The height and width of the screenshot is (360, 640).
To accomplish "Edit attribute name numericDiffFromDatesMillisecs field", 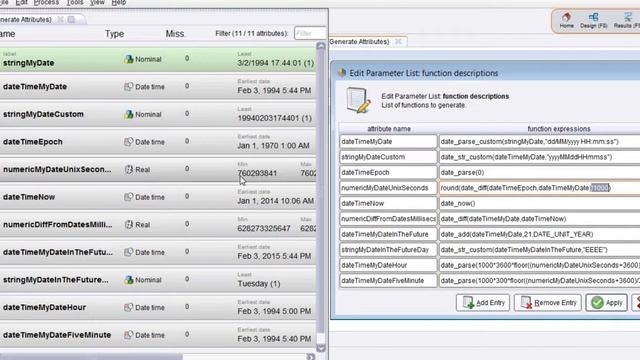I will point(388,219).
